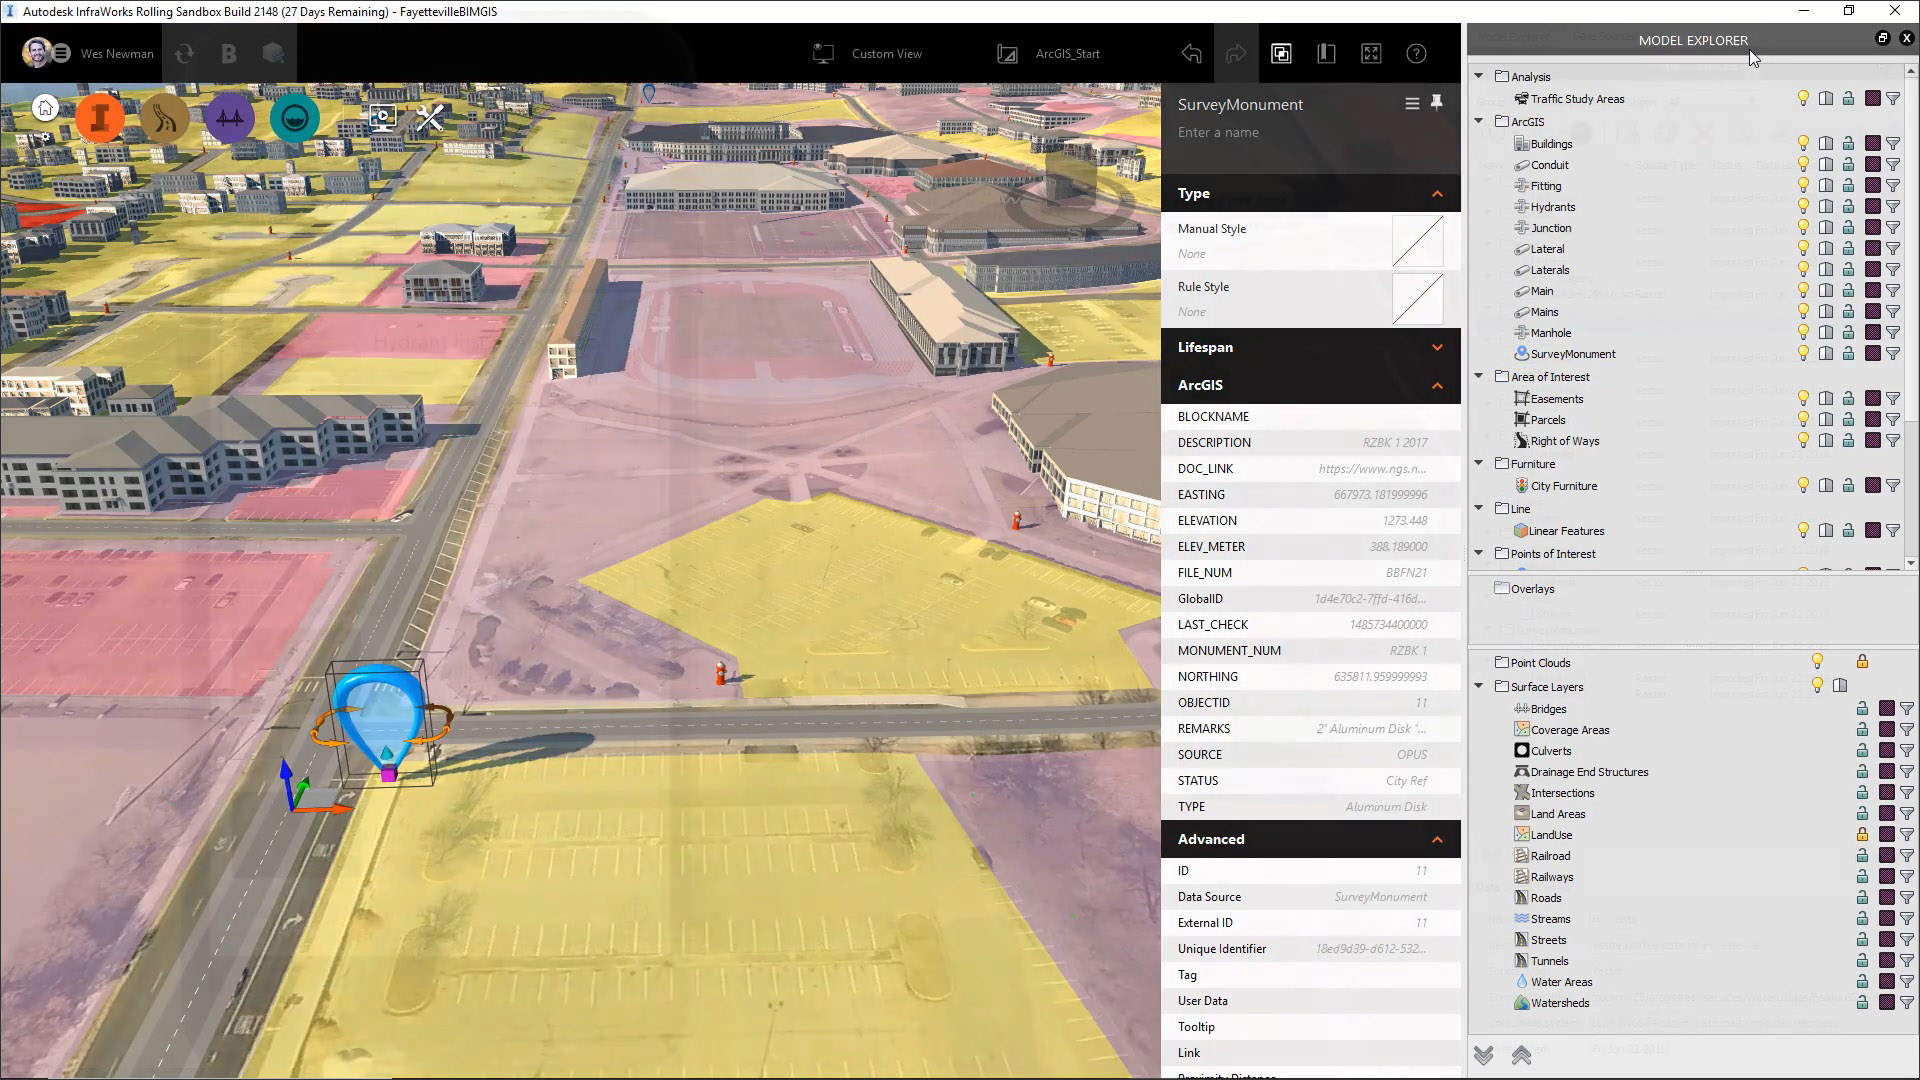Click the Model Builder icon in top bar
1920x1080 pixels.
[273, 54]
